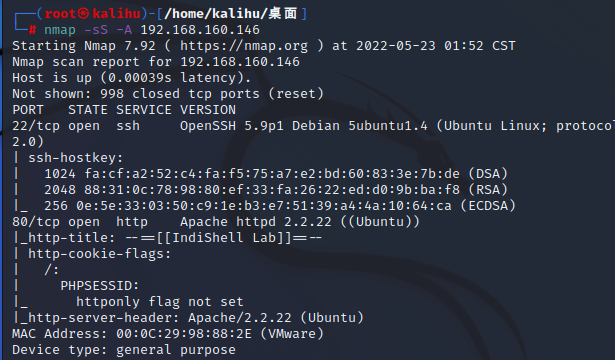Screen dimensions: 615x360
Task: Click the nmap command word in prompt
Action: 60,30
